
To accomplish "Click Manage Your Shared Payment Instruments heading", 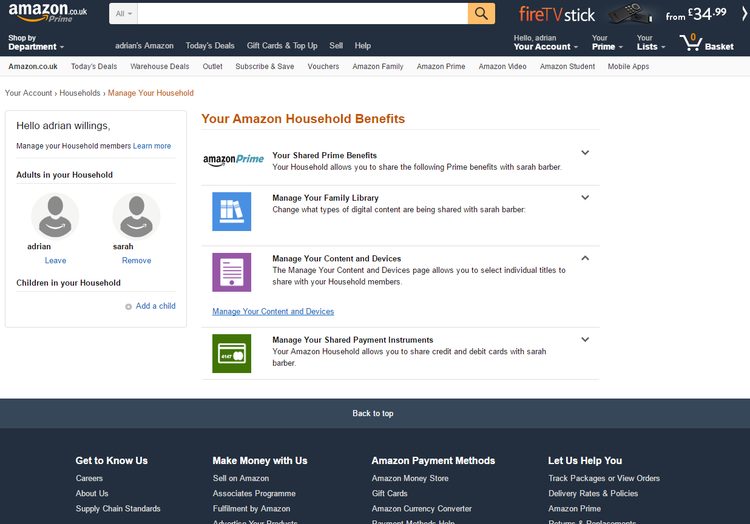I will (x=353, y=340).
